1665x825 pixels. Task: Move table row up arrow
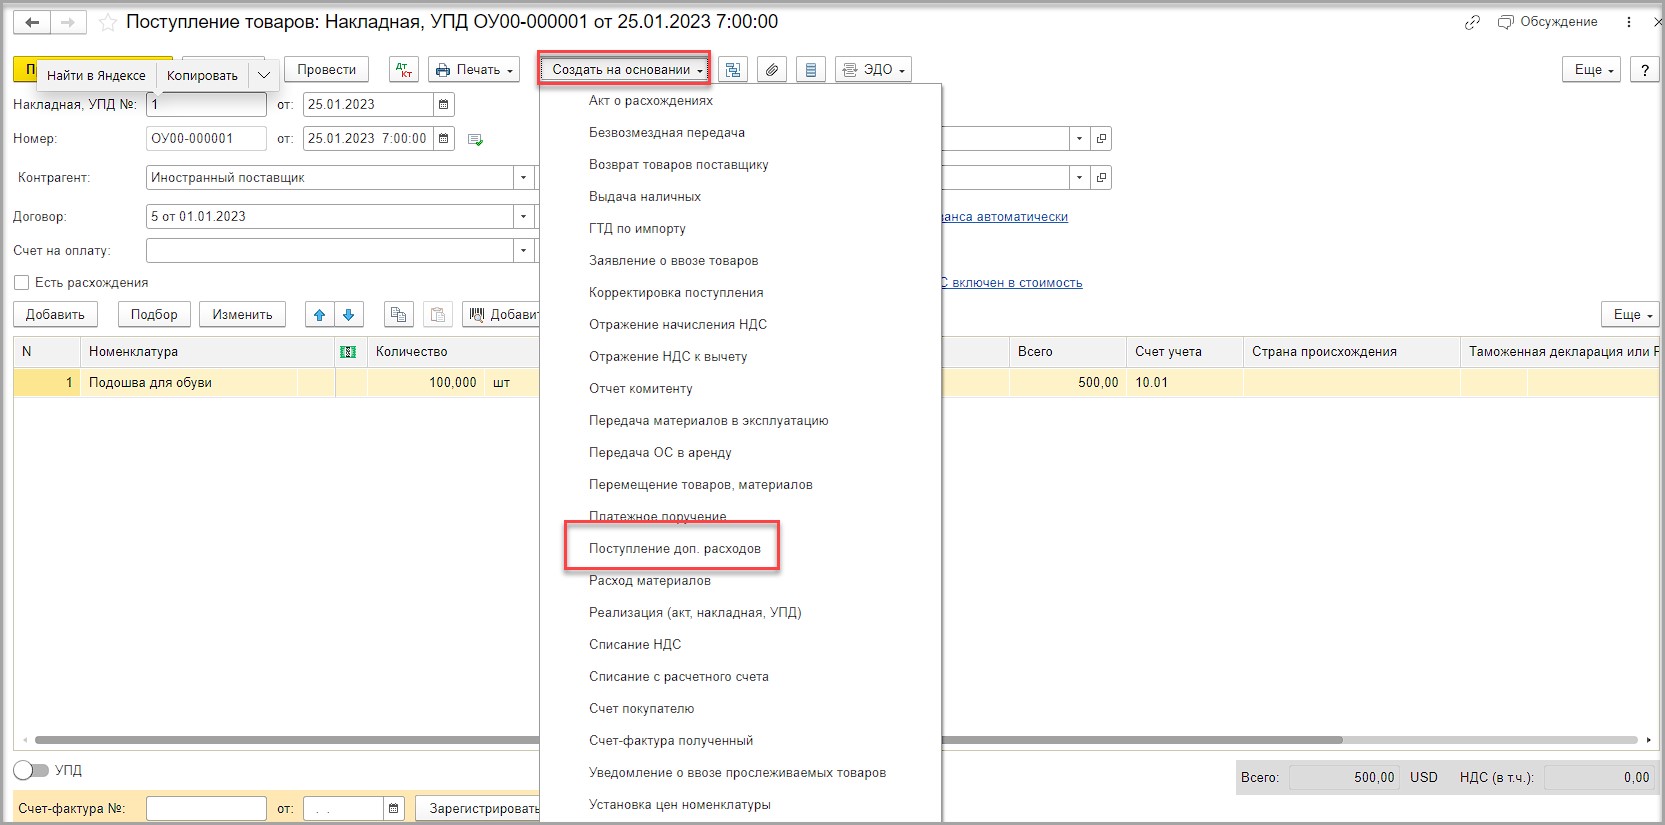point(319,314)
